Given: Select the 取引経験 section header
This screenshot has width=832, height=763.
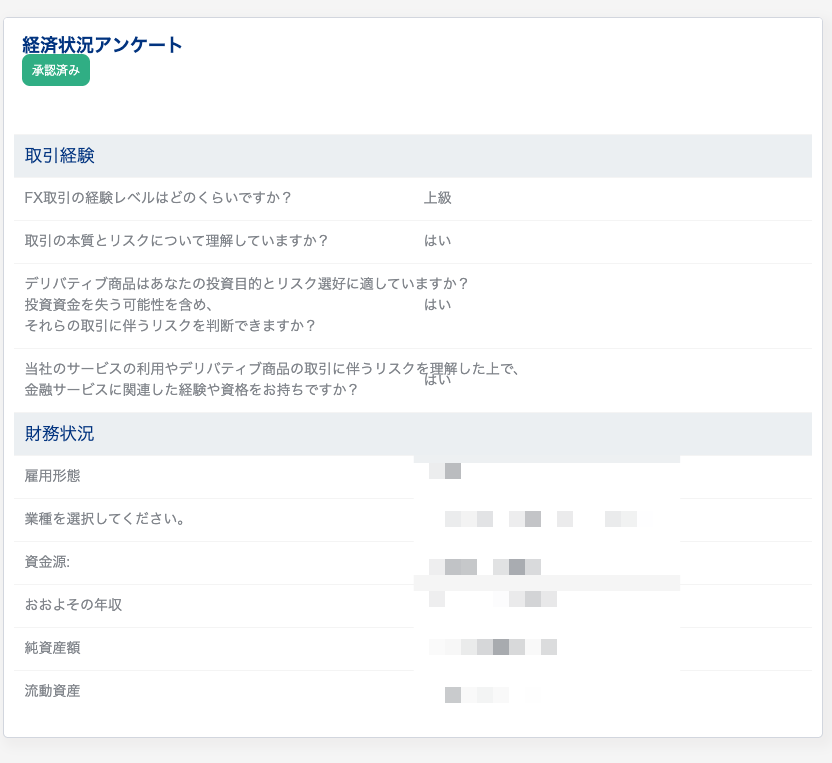Looking at the screenshot, I should (413, 156).
